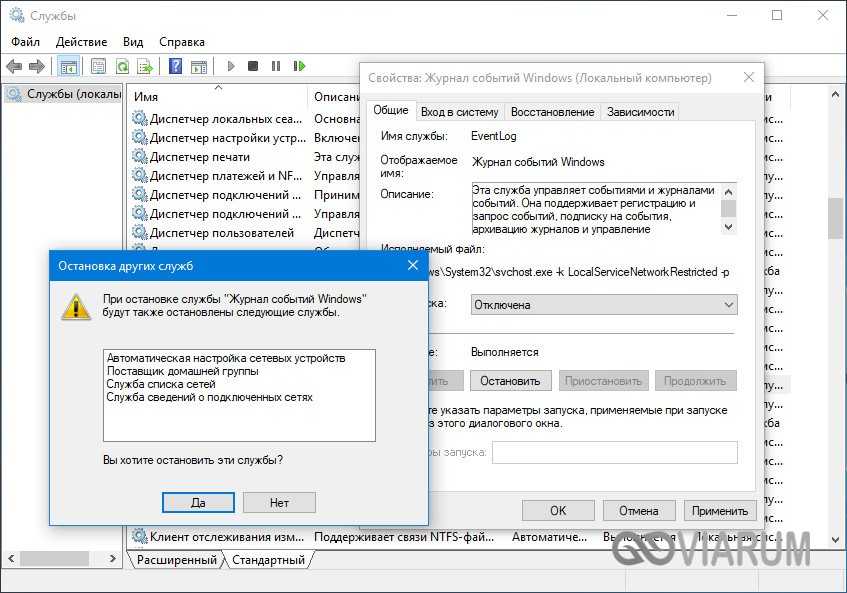Click gear icon beside Диспетчер пользователей
The width and height of the screenshot is (847, 593).
click(140, 232)
